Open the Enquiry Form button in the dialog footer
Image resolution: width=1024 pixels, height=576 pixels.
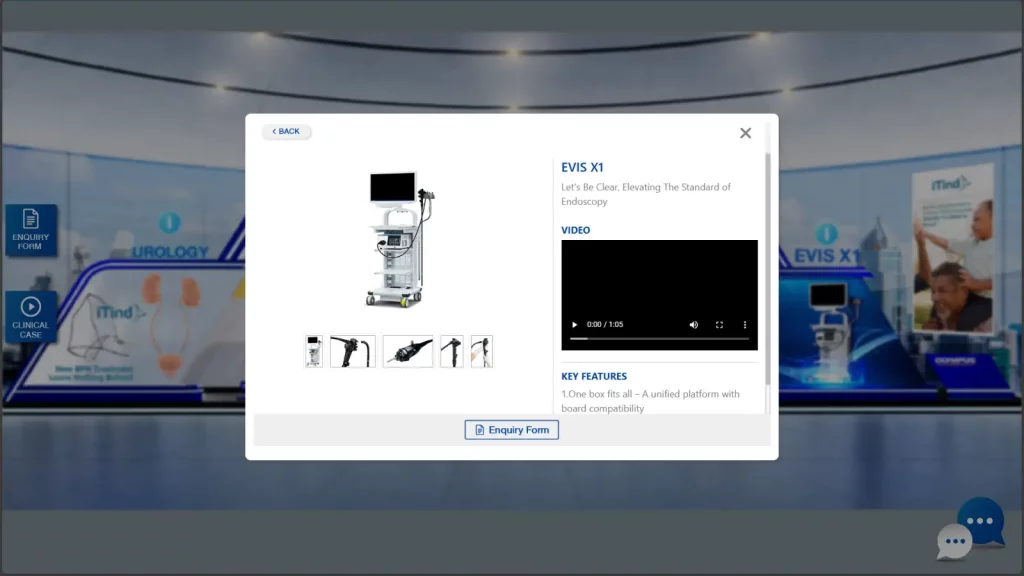512,430
